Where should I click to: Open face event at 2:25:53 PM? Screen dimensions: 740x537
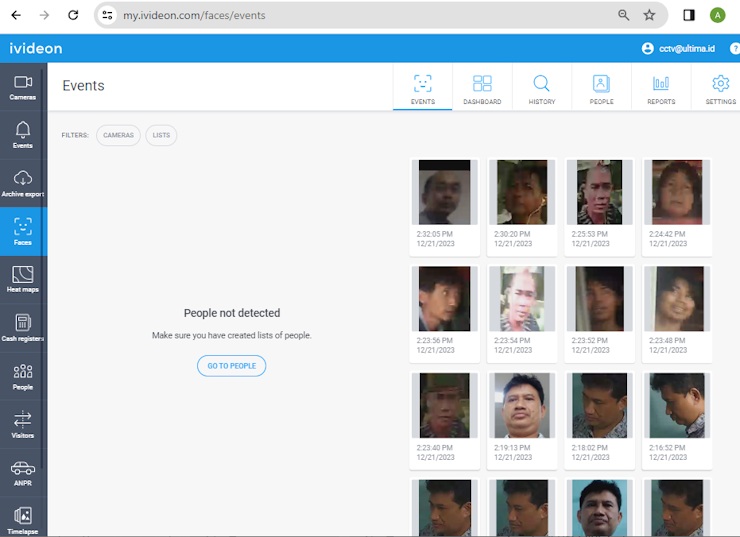tap(599, 207)
